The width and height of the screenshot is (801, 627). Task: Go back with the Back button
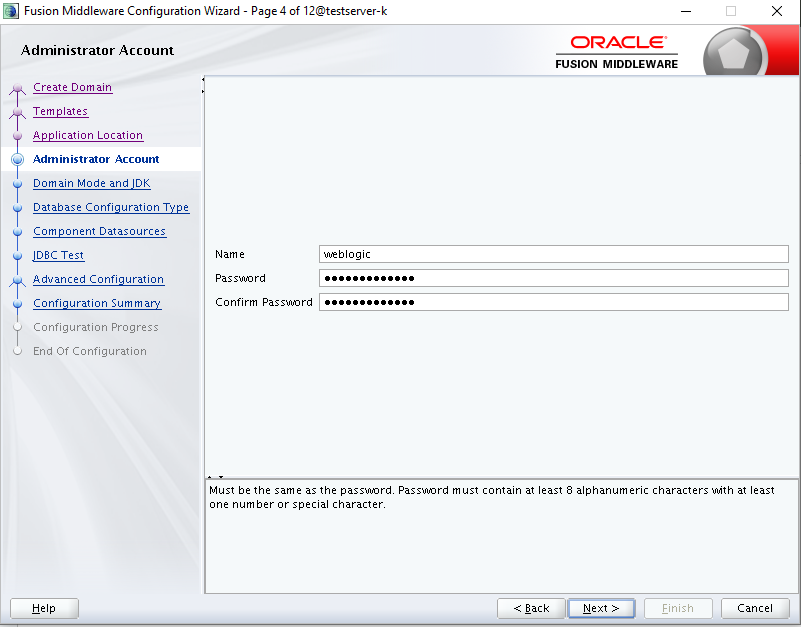tap(531, 608)
